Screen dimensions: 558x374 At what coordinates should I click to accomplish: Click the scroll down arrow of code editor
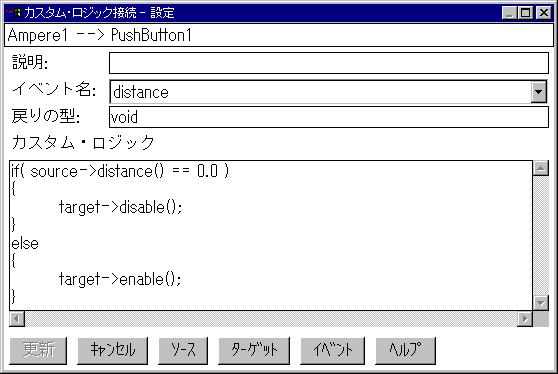541,303
